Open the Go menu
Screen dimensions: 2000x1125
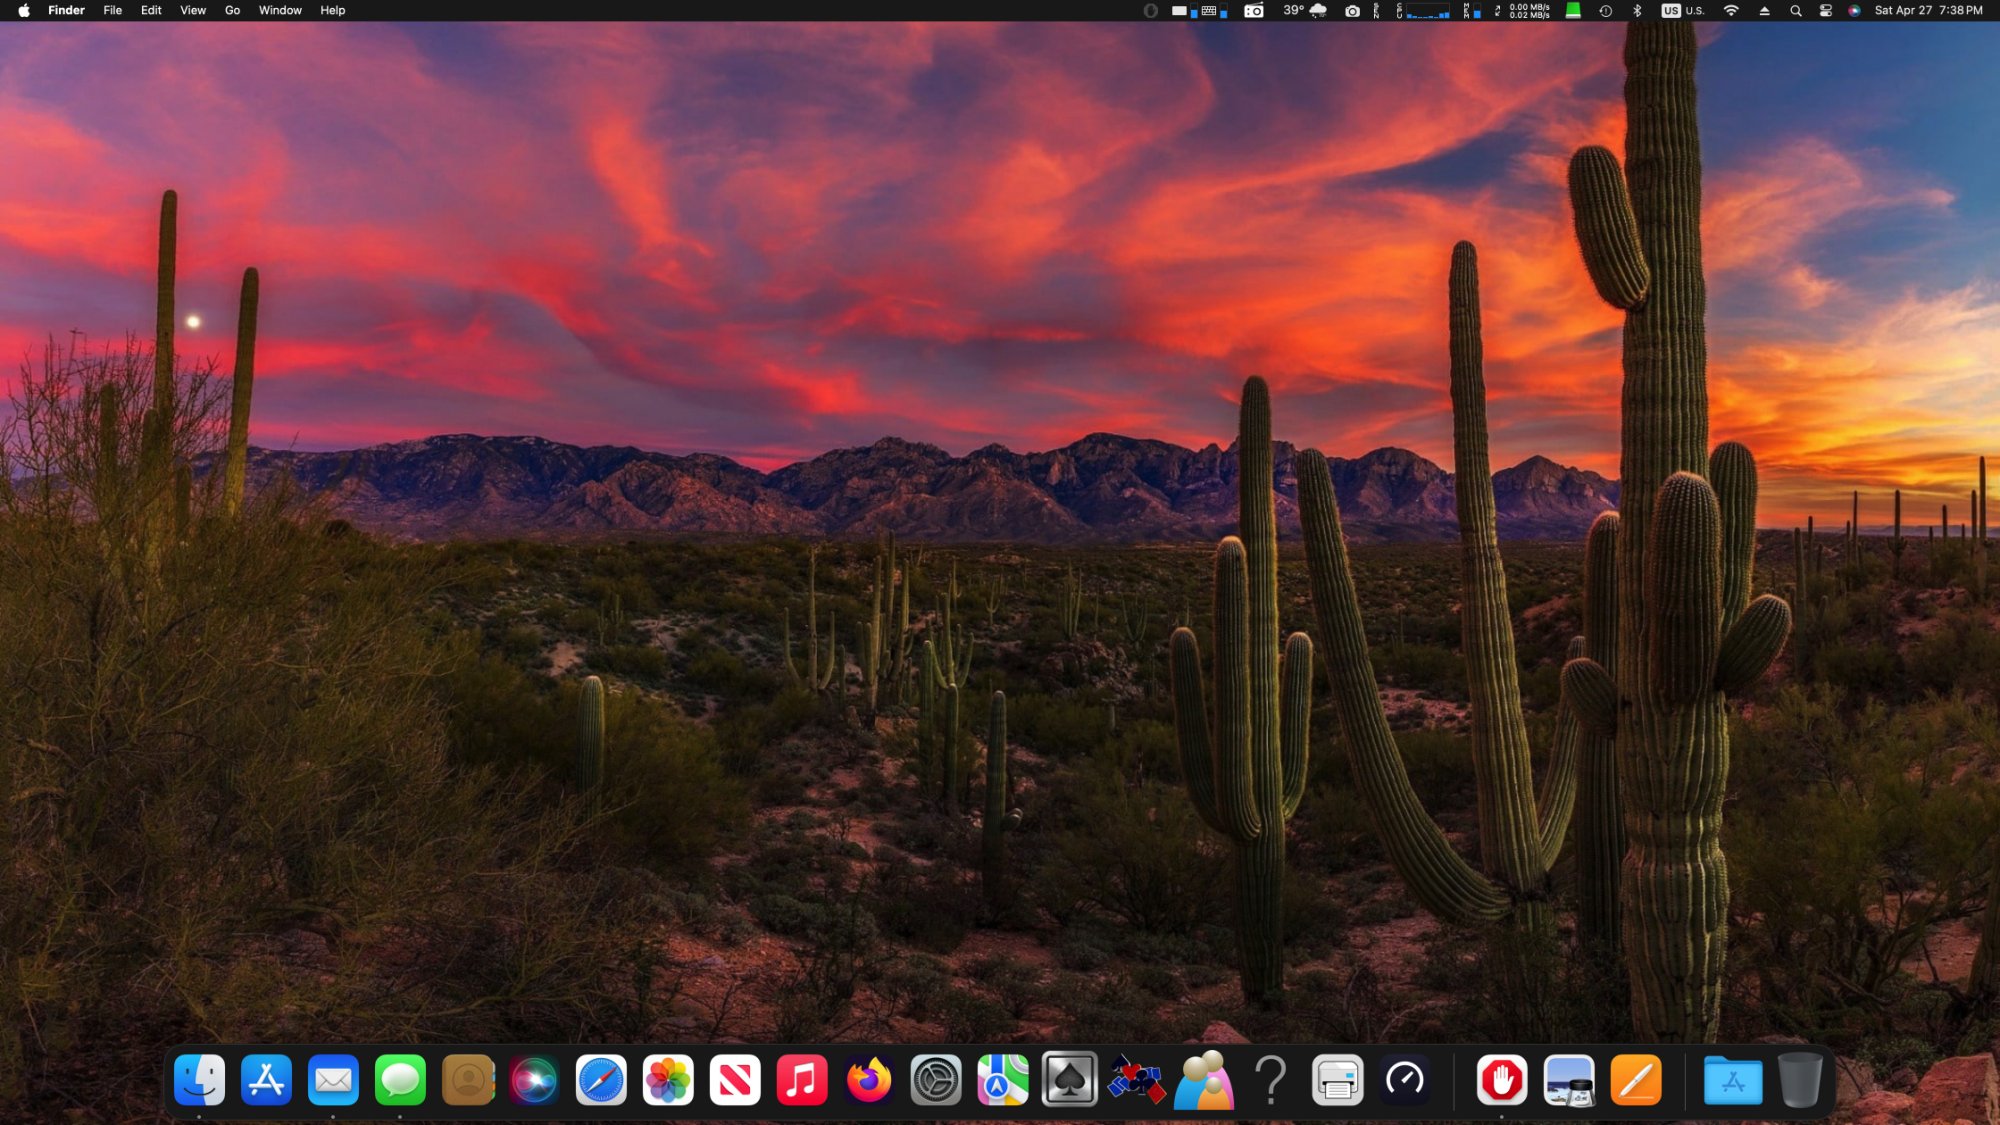tap(233, 10)
